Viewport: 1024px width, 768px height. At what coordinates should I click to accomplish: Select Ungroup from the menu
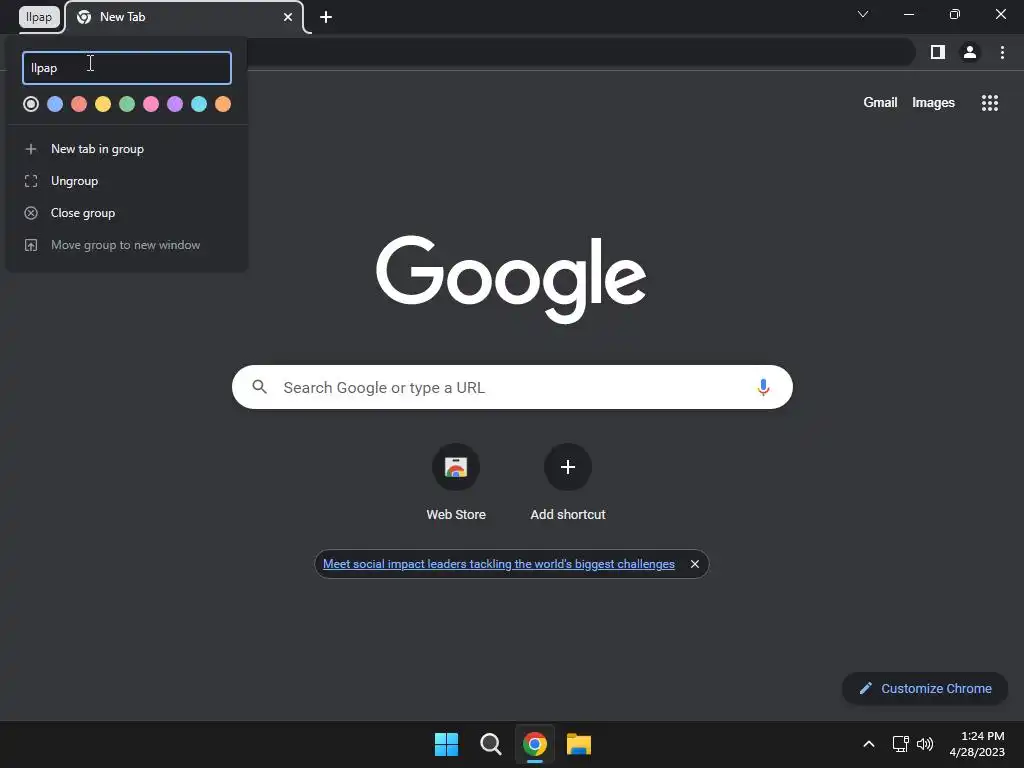(x=127, y=181)
